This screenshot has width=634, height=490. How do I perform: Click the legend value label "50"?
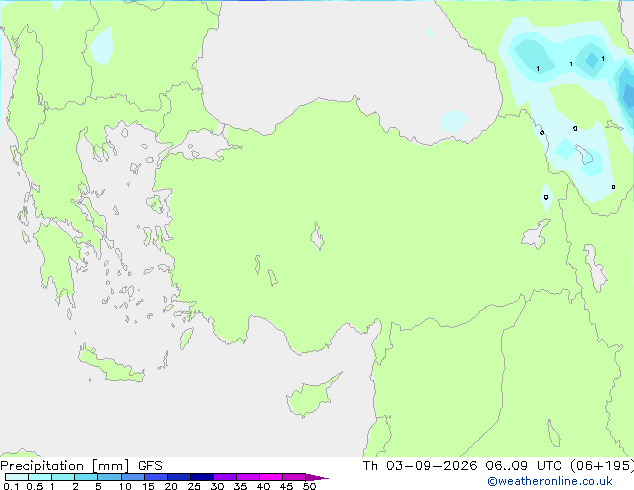[309, 486]
